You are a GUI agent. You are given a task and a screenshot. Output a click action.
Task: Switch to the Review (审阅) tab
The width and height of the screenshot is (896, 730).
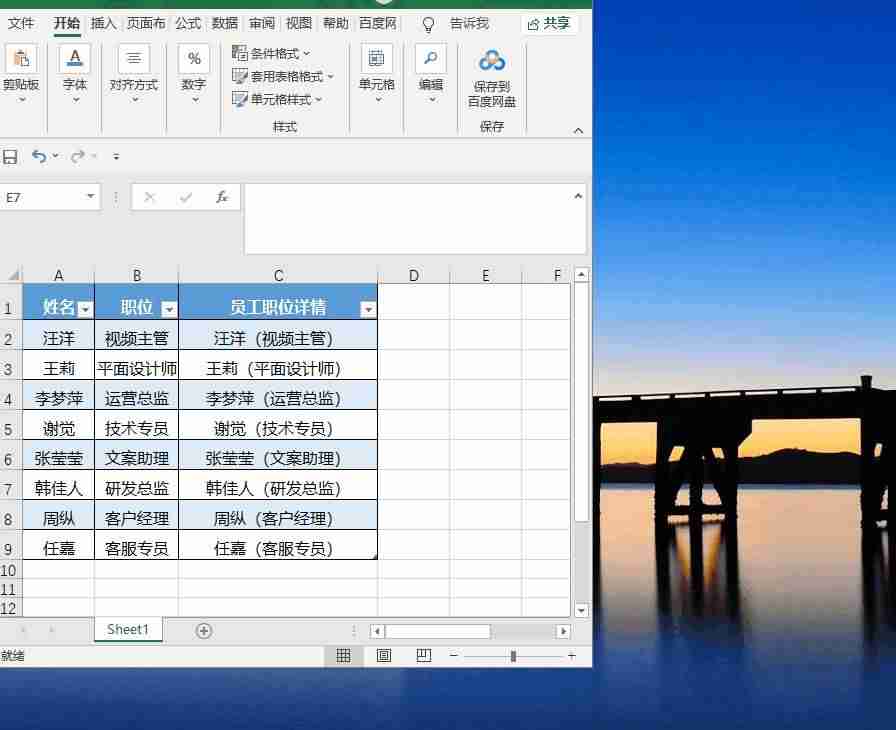point(262,23)
